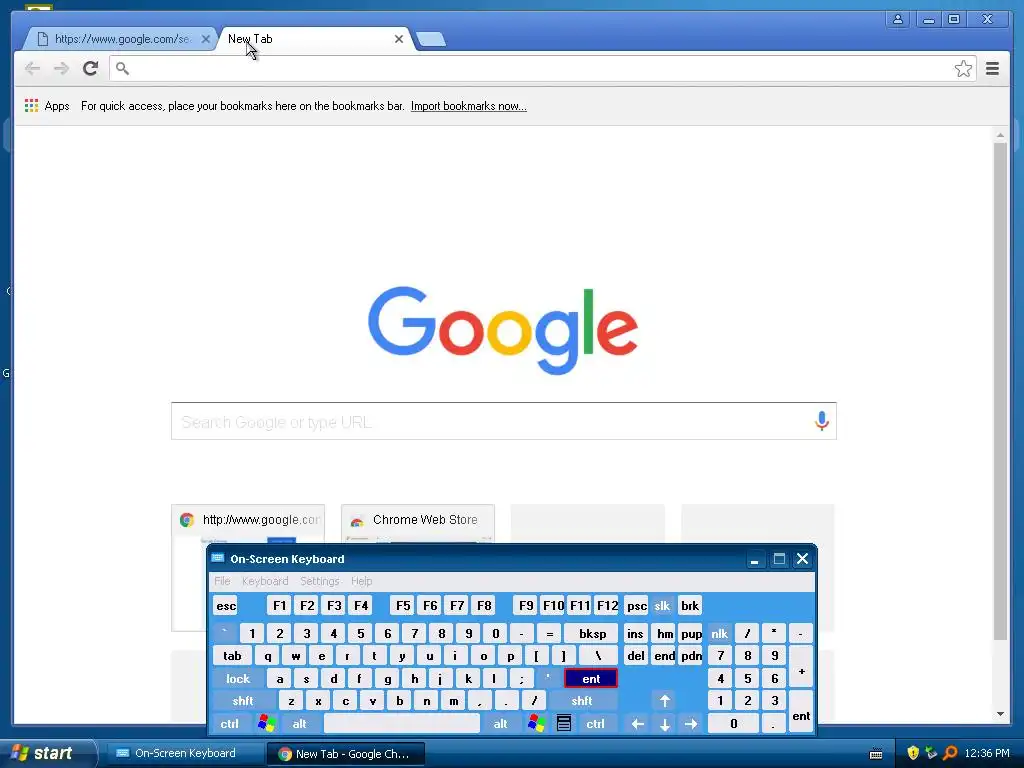Click the right Windows logo key
This screenshot has height=768, width=1024.
536,724
